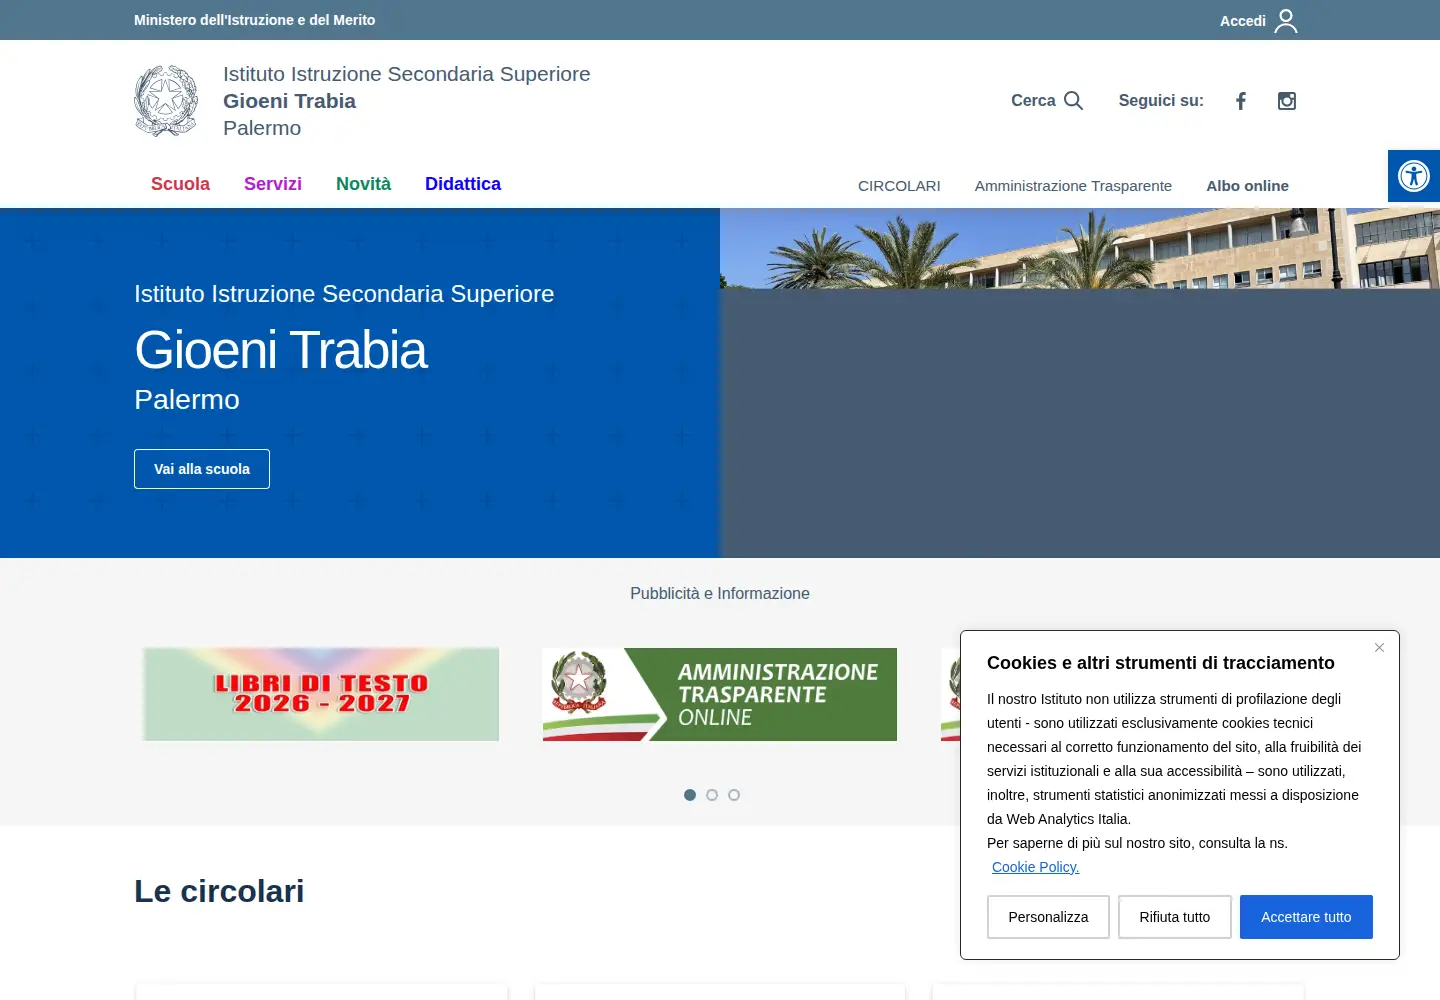Click Personalizza in cookie dialog

1048,917
